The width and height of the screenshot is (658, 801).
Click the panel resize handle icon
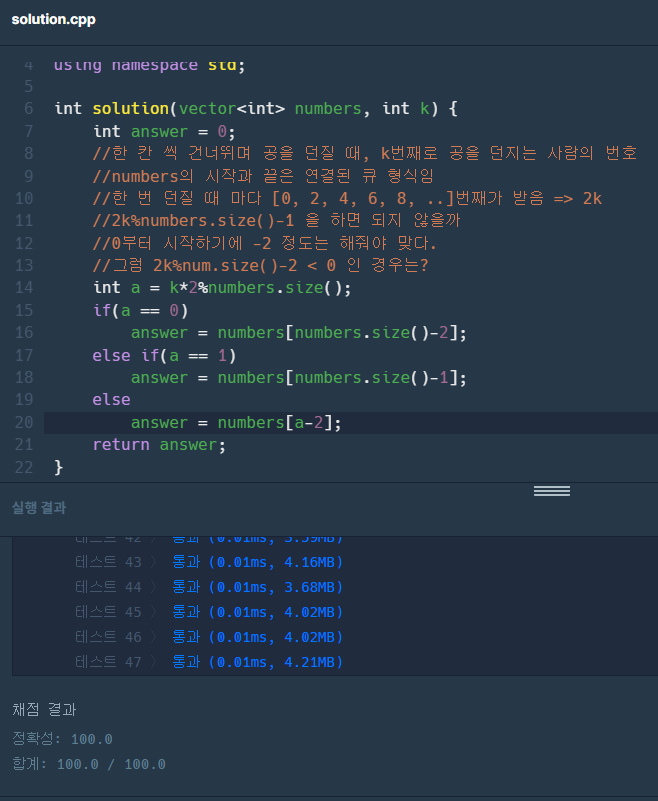551,491
